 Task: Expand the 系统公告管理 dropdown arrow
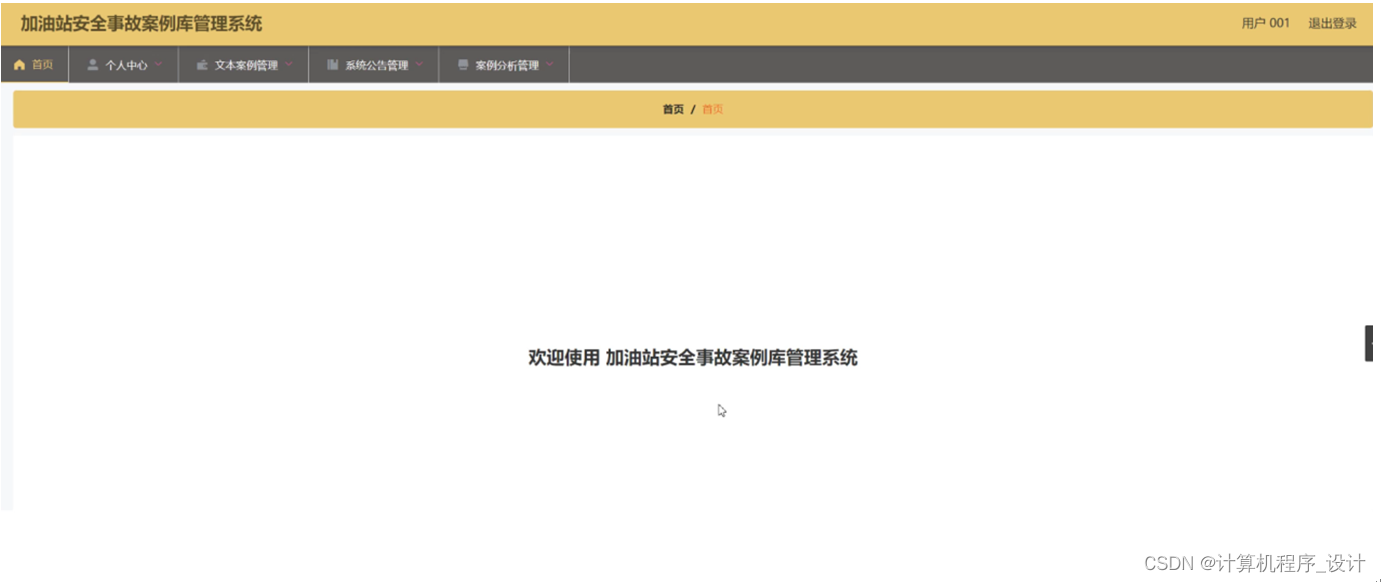[x=419, y=65]
